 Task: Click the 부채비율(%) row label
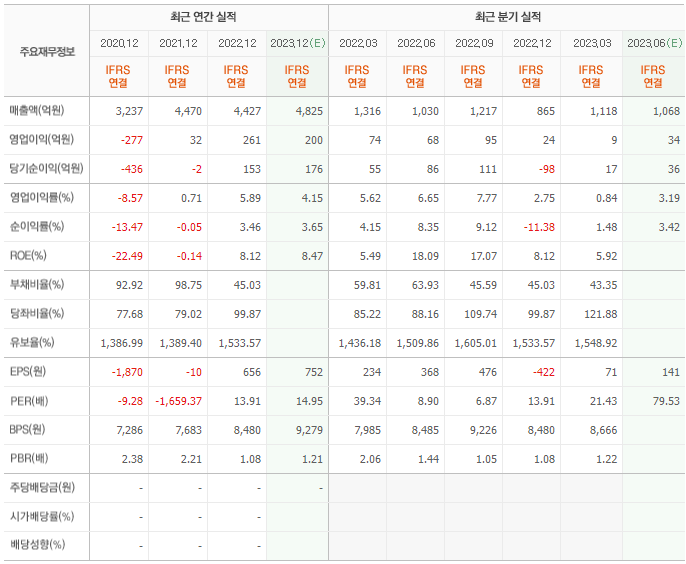pyautogui.click(x=37, y=285)
